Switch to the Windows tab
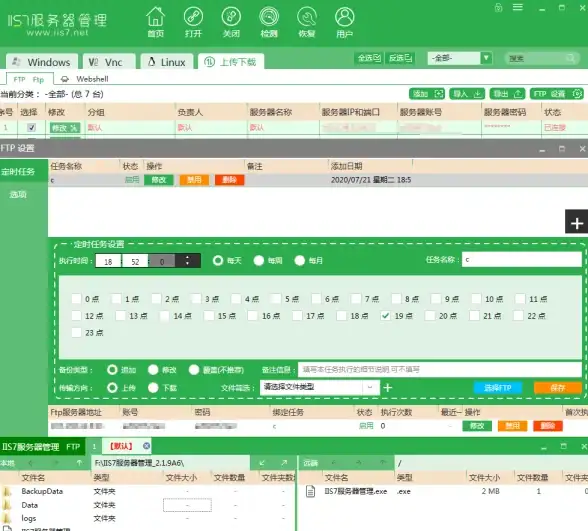Screen dimensions: 588x531 pyautogui.click(x=42, y=62)
